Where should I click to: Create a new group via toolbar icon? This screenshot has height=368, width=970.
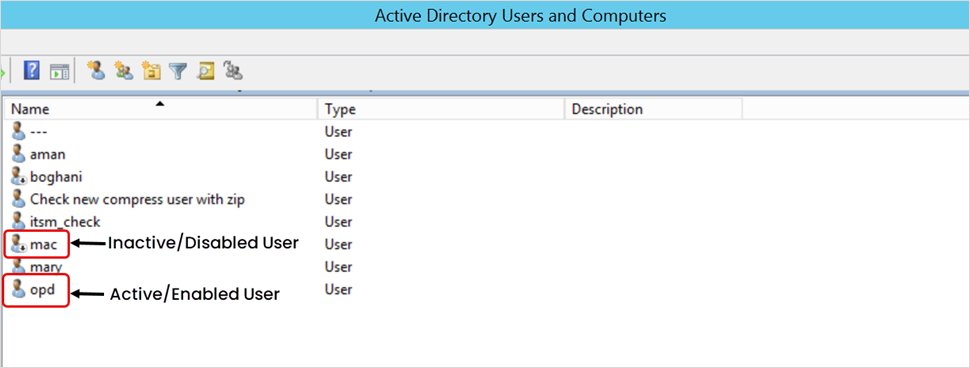coord(124,71)
